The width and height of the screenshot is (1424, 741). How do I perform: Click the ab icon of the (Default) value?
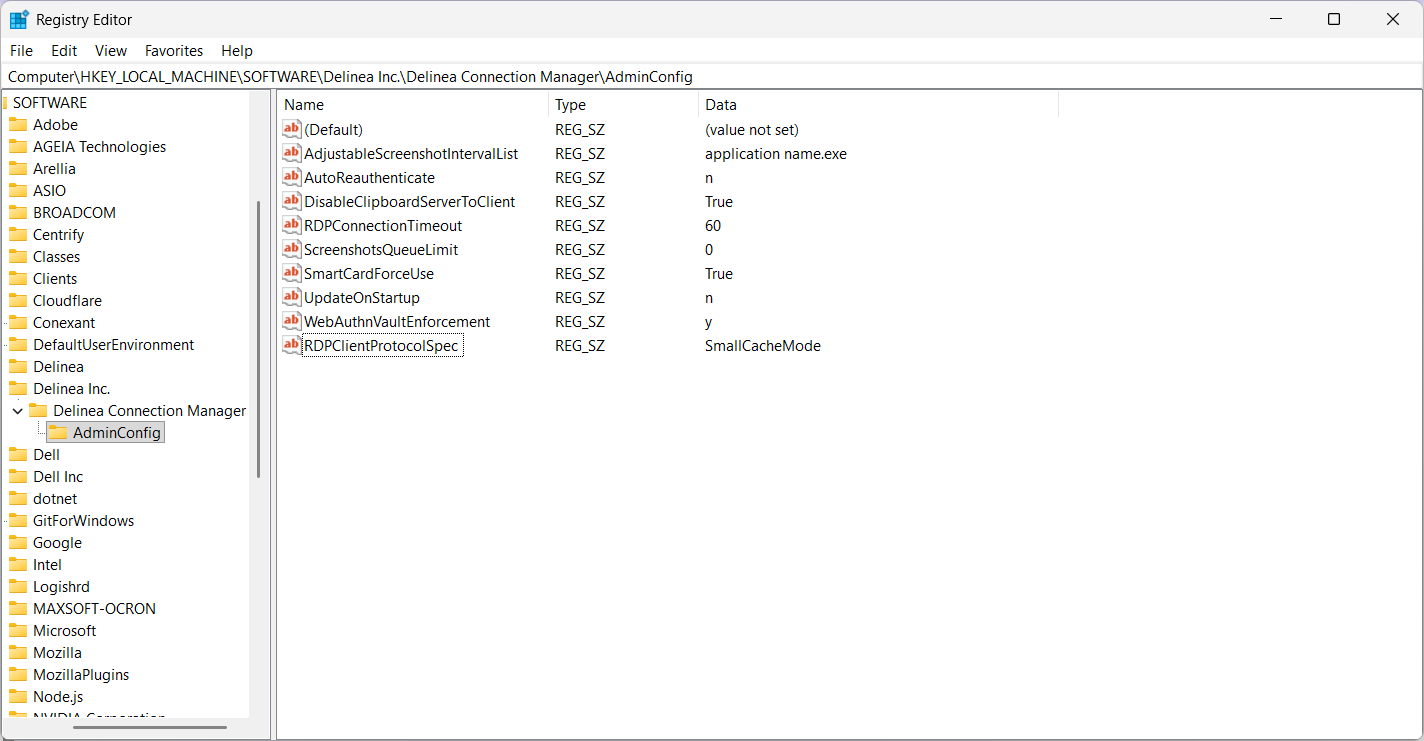click(292, 129)
